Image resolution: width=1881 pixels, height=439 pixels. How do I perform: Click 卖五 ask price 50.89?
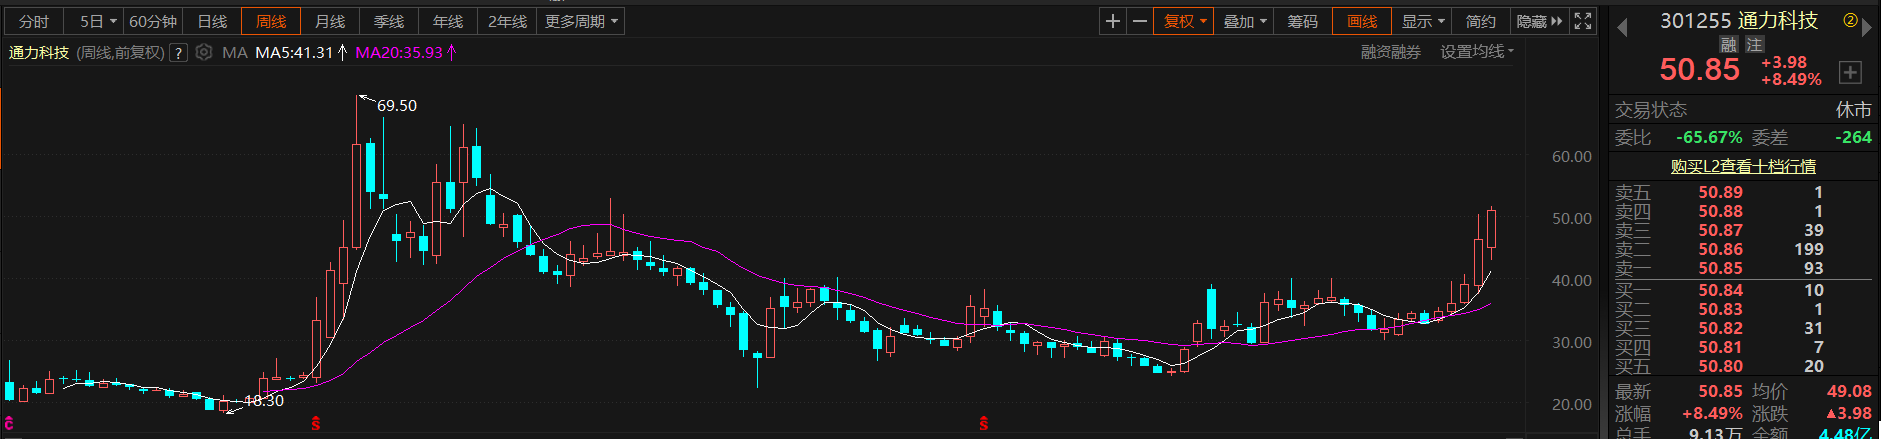[x=1720, y=192]
